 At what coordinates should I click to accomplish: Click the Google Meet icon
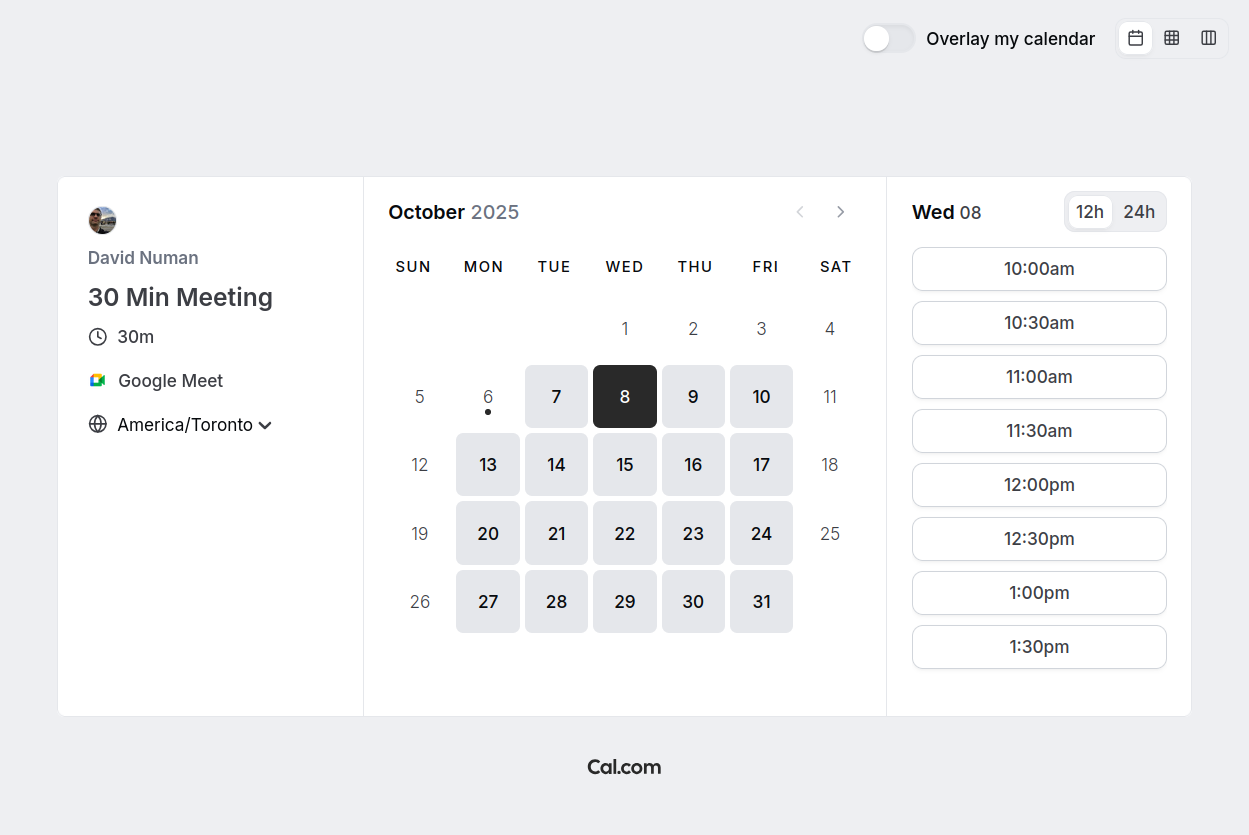pyautogui.click(x=98, y=381)
